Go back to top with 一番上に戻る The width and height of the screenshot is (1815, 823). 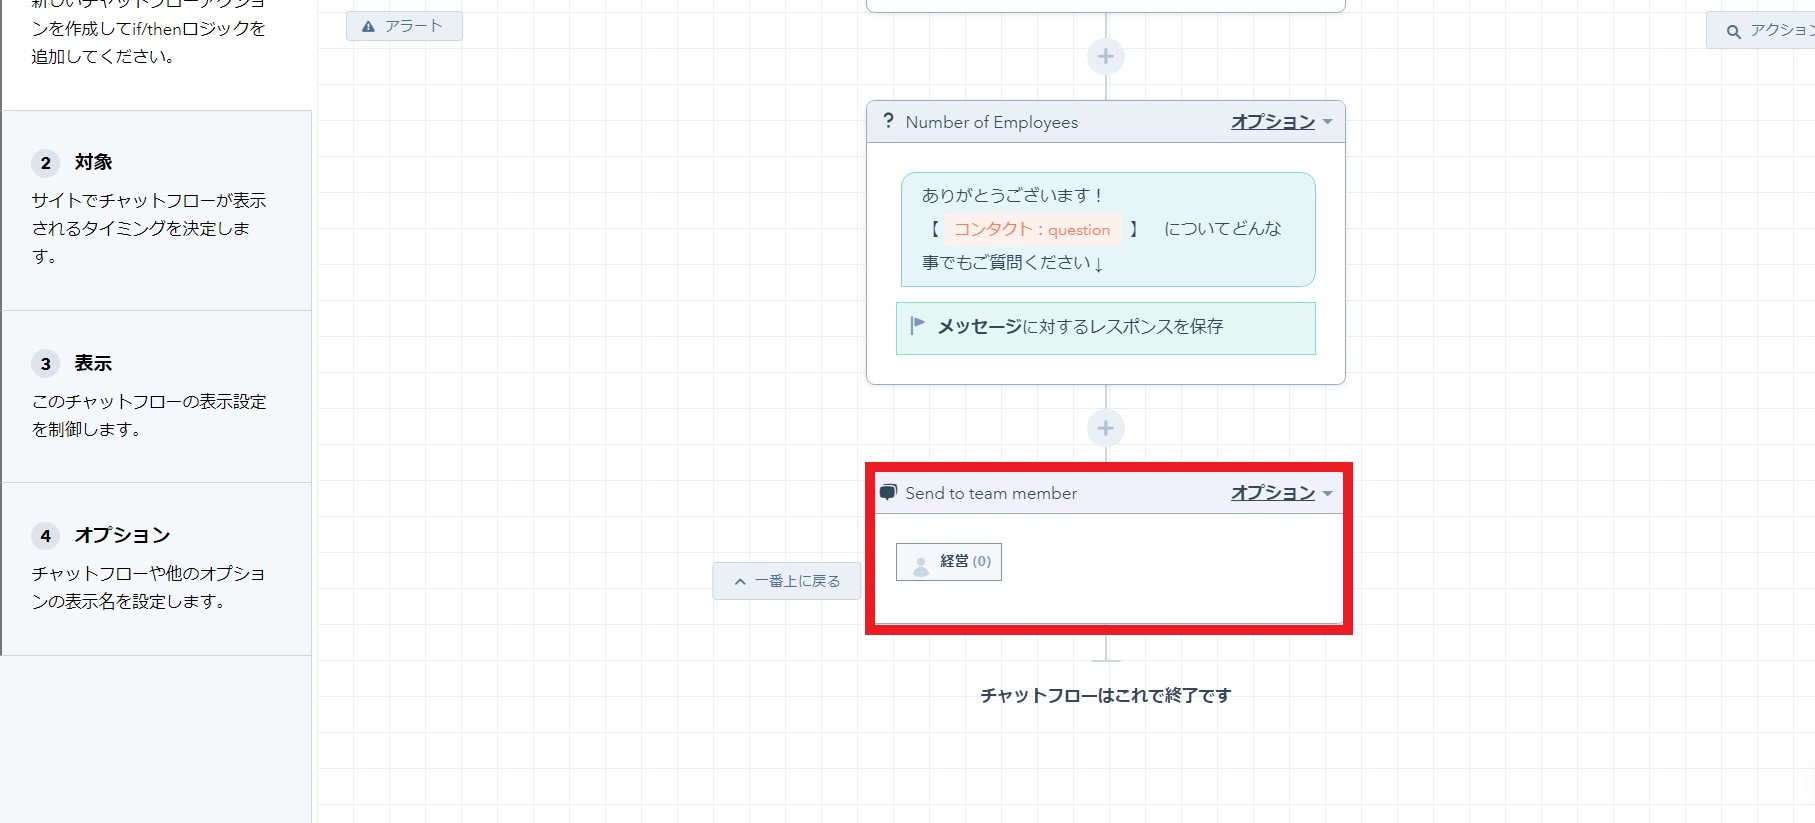point(786,581)
